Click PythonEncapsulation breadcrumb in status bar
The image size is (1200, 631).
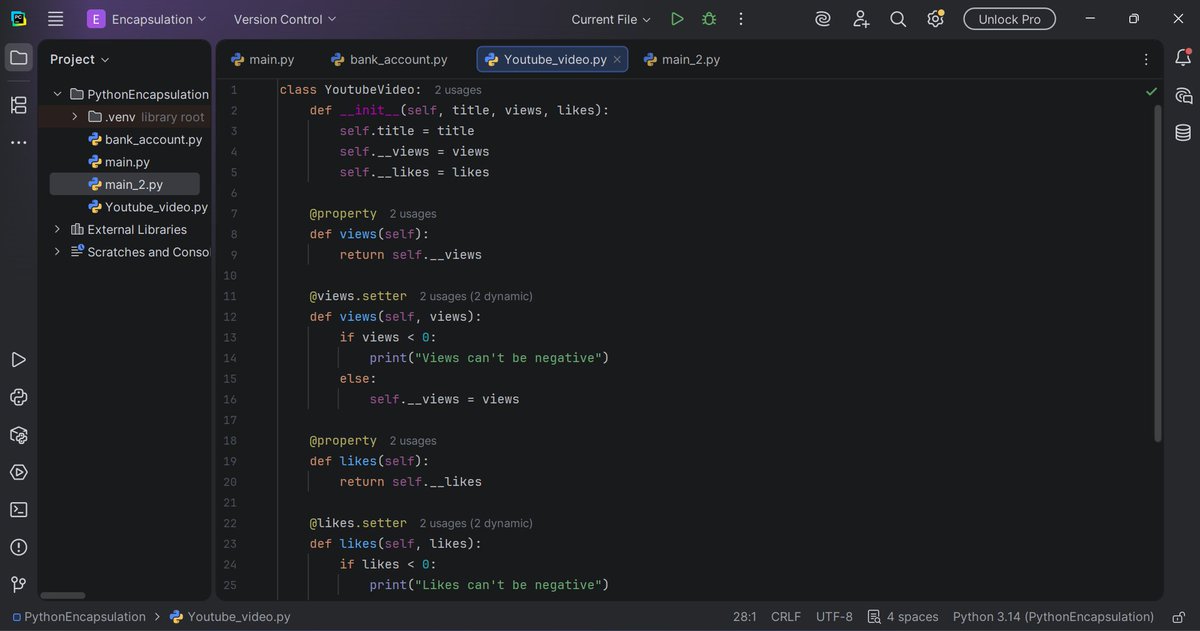click(77, 617)
